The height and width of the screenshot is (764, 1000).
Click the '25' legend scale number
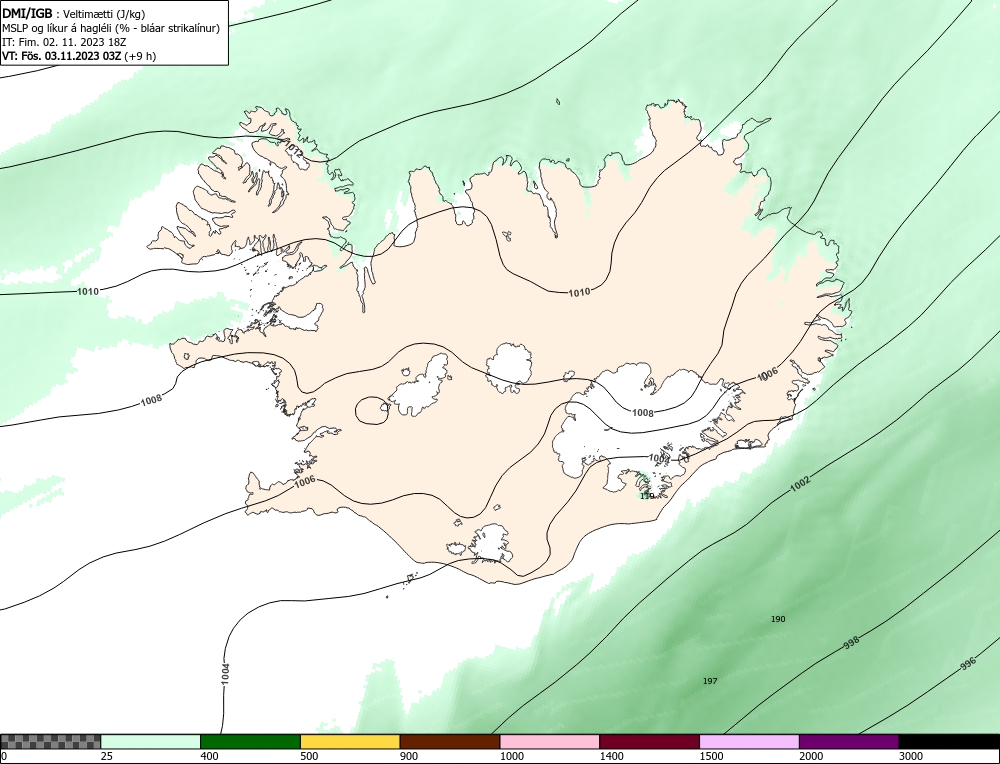(x=107, y=756)
